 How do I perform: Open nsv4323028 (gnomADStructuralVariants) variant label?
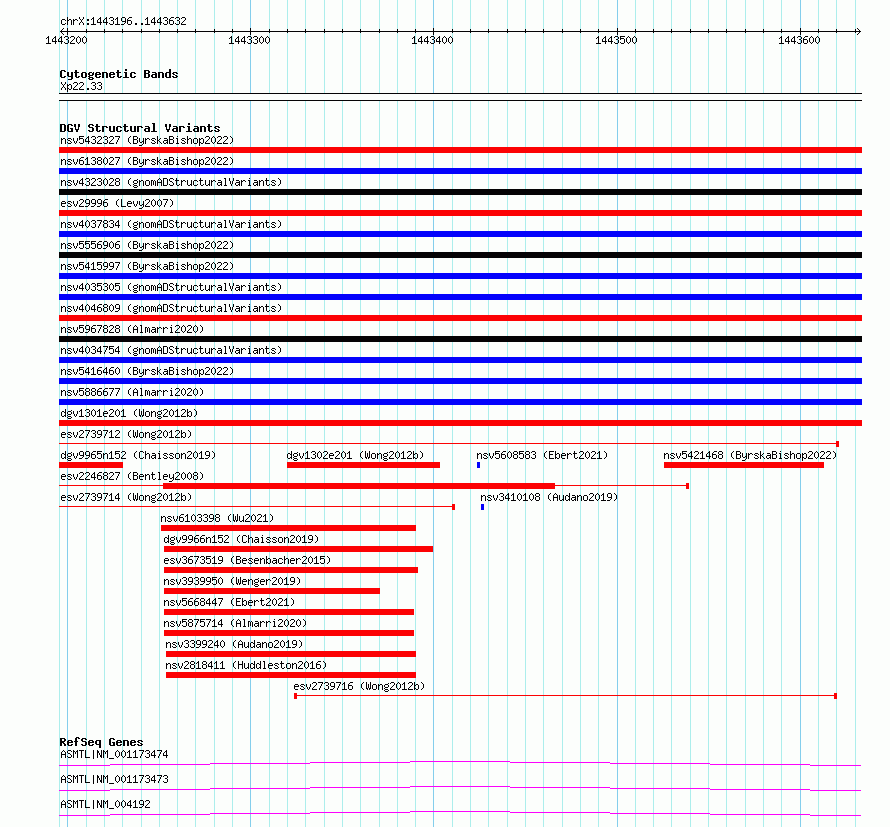click(171, 182)
